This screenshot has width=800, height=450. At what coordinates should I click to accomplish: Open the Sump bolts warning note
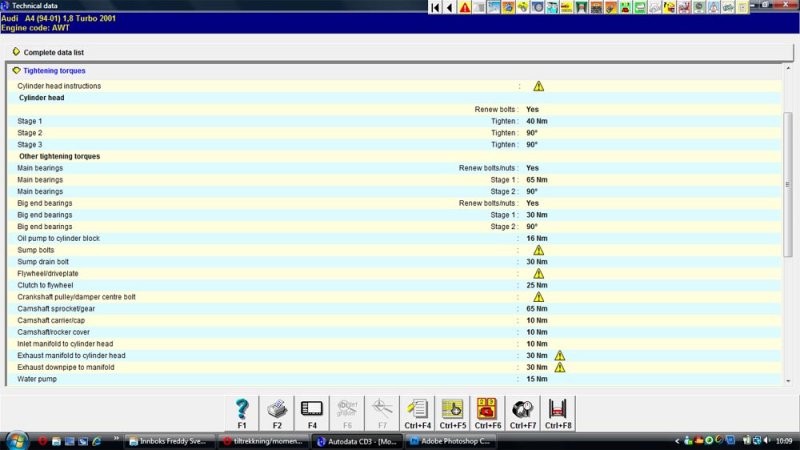tap(538, 250)
